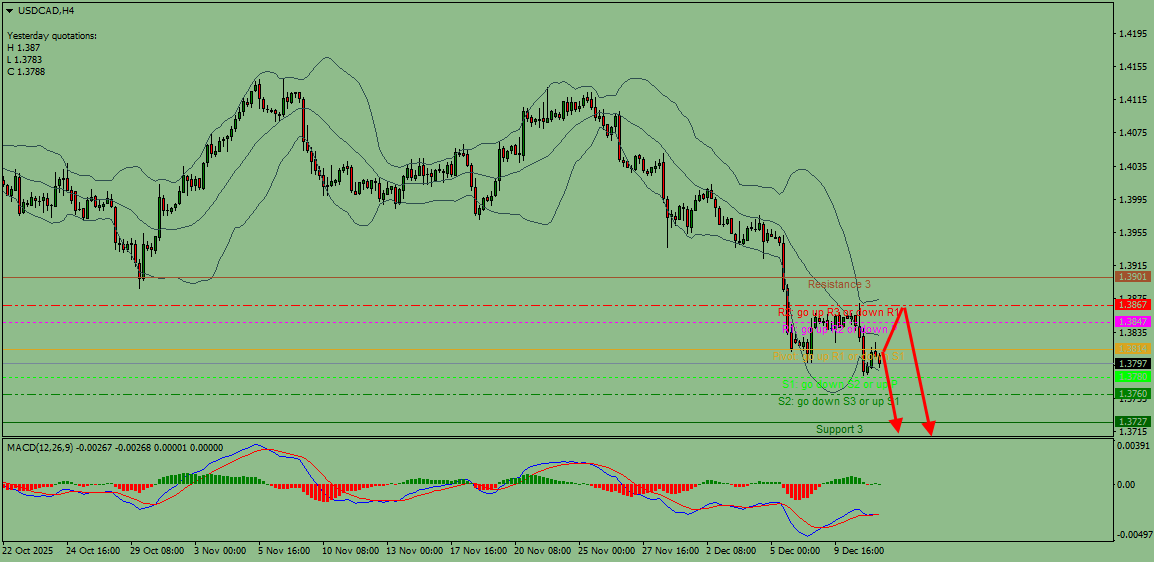The height and width of the screenshot is (562, 1154).
Task: Click the '5 Nov 16:00' time axis label
Action: [x=284, y=550]
